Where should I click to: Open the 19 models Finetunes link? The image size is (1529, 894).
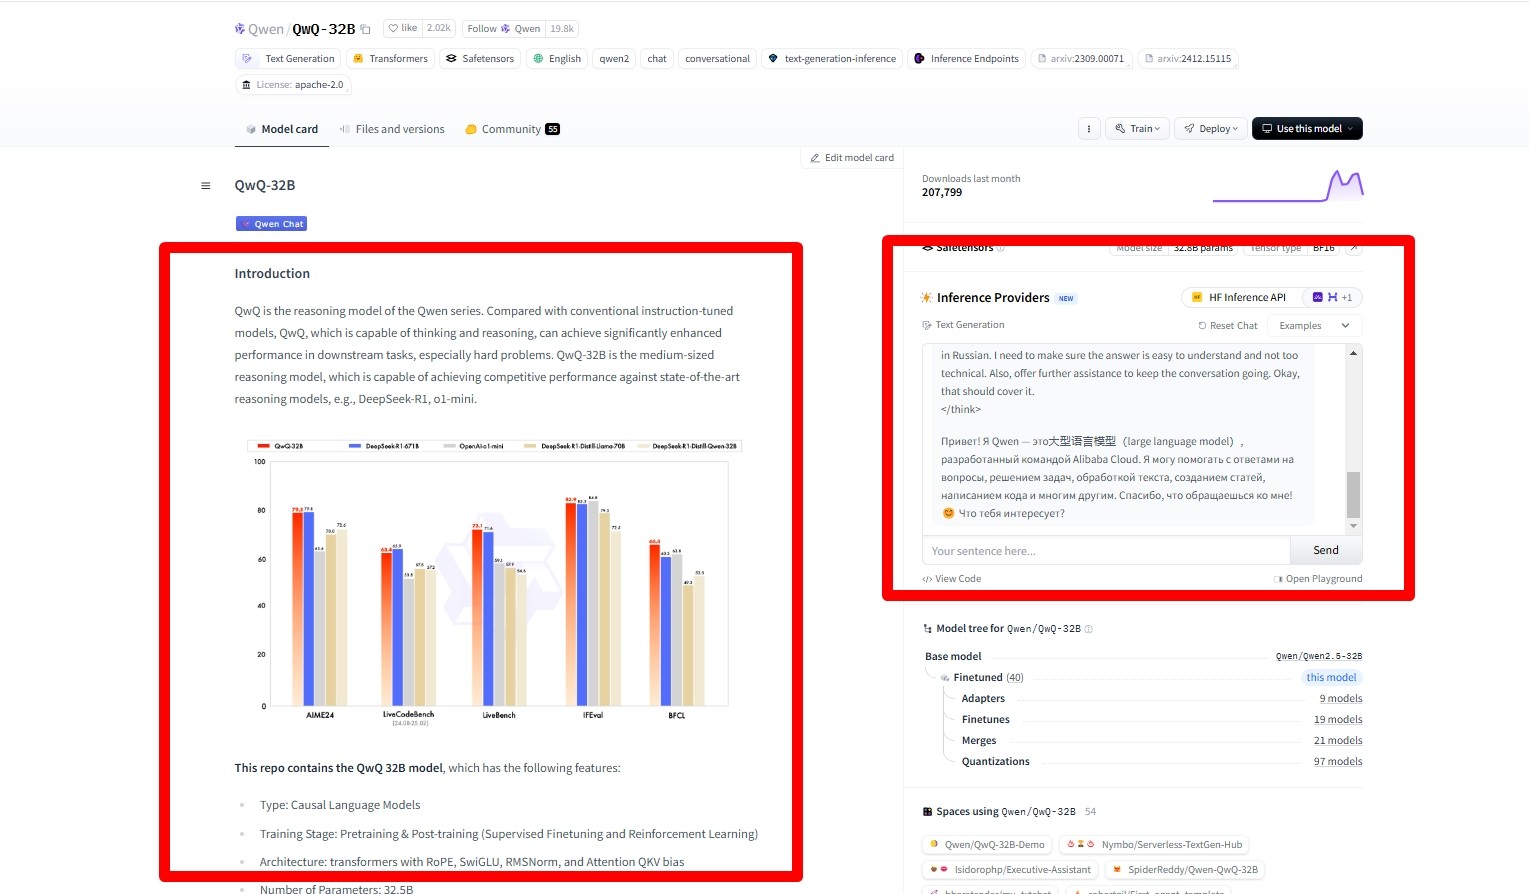[x=1338, y=720]
